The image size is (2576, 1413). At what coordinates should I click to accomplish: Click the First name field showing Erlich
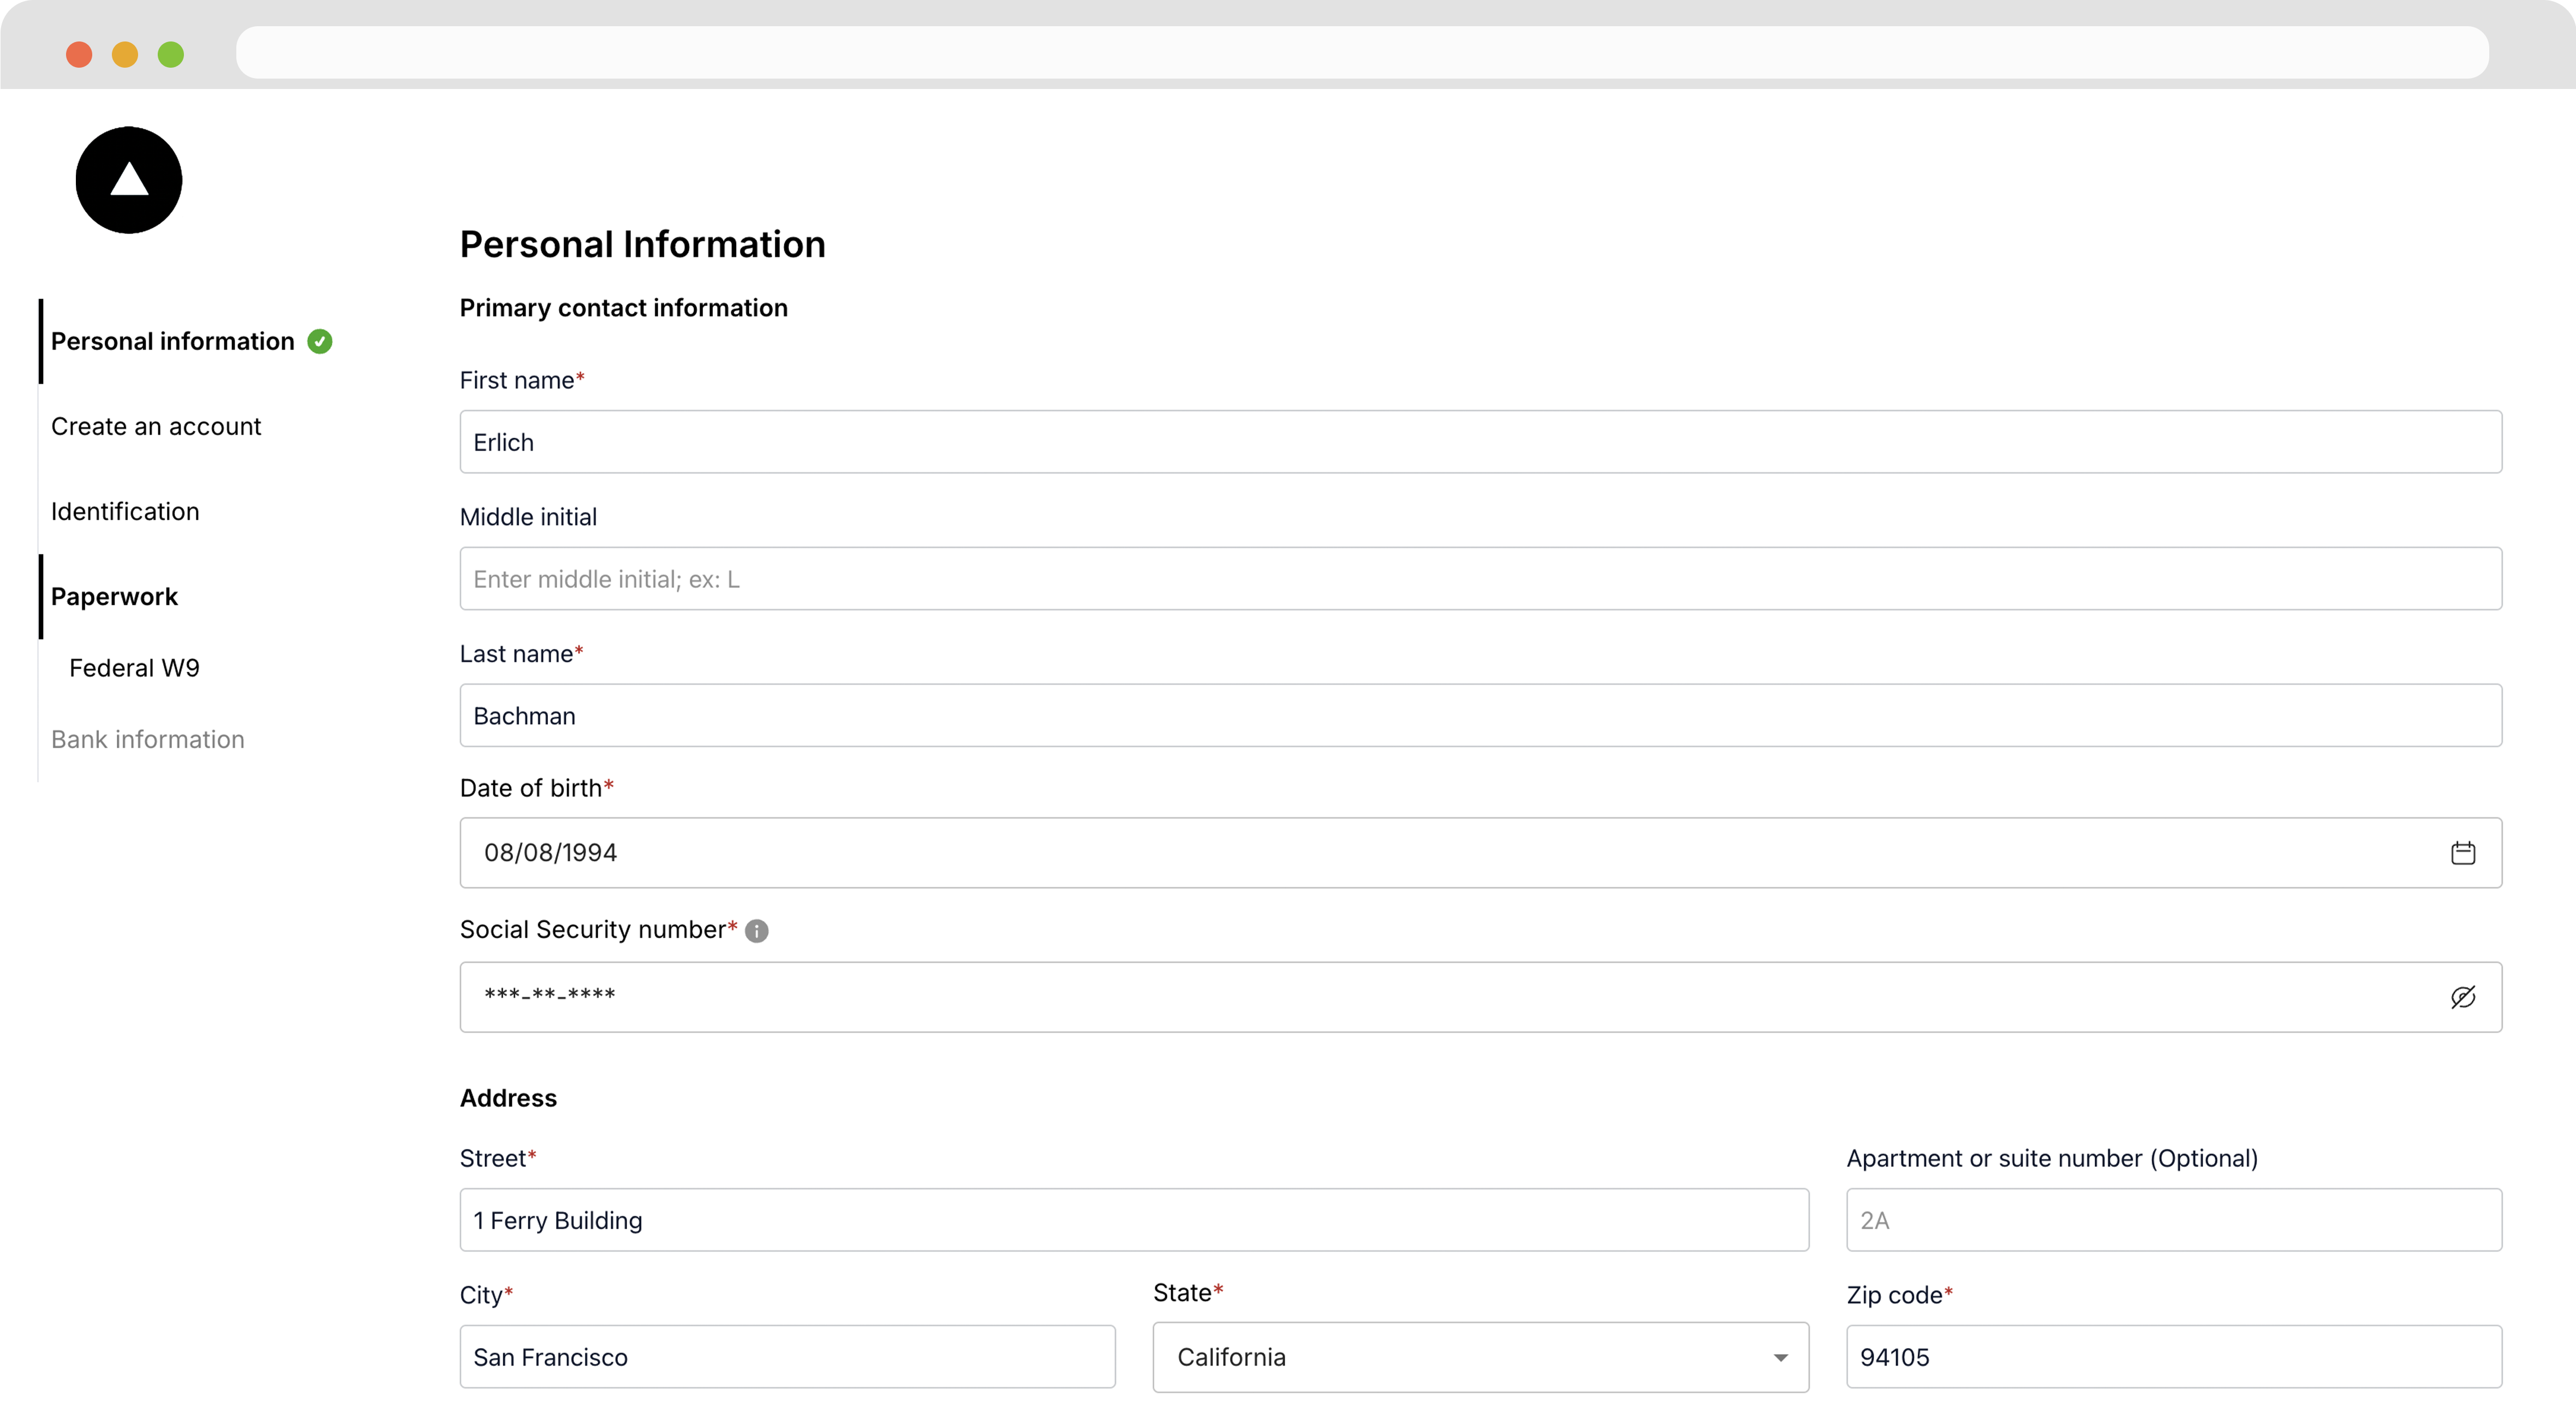tap(1480, 440)
